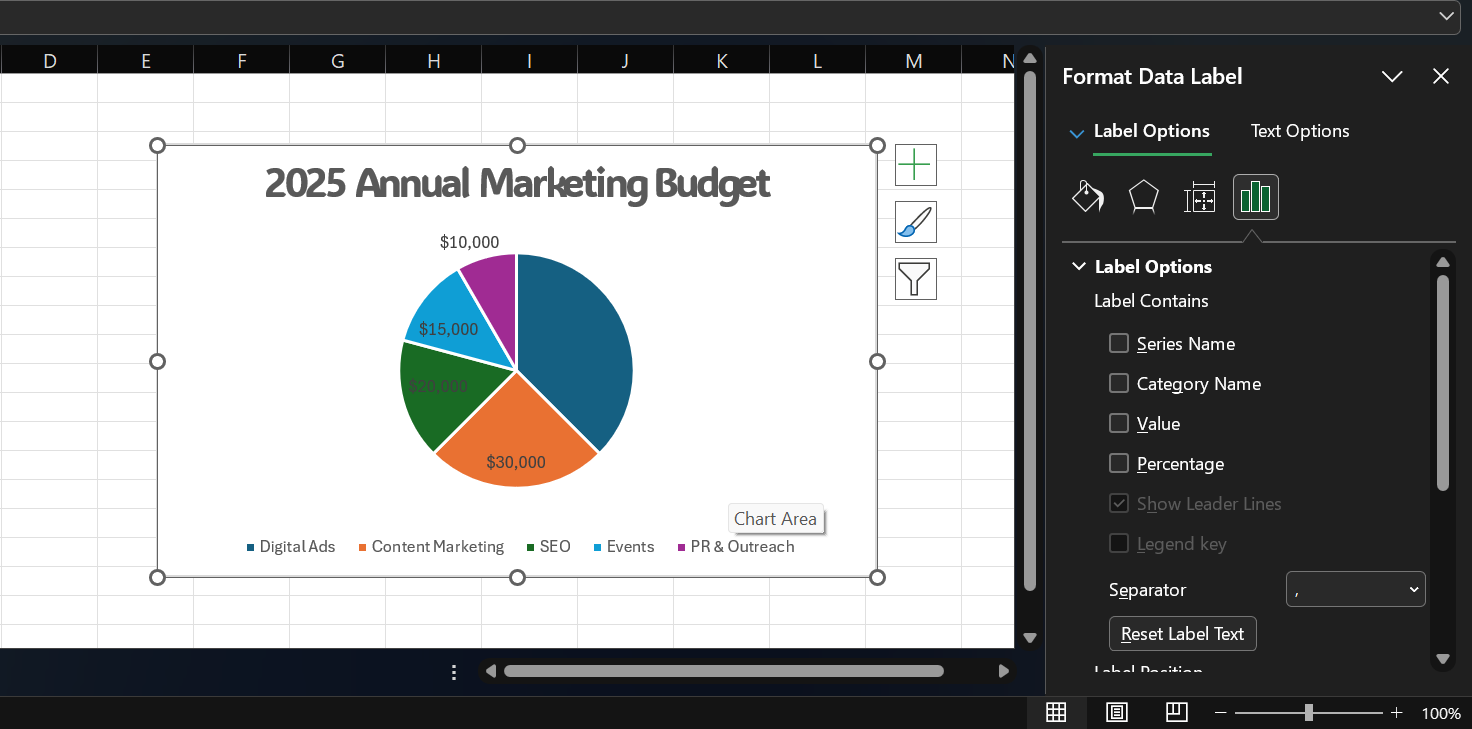Screen dimensions: 1472x729
Task: Close the Format Data Label pane
Action: pyautogui.click(x=1441, y=77)
